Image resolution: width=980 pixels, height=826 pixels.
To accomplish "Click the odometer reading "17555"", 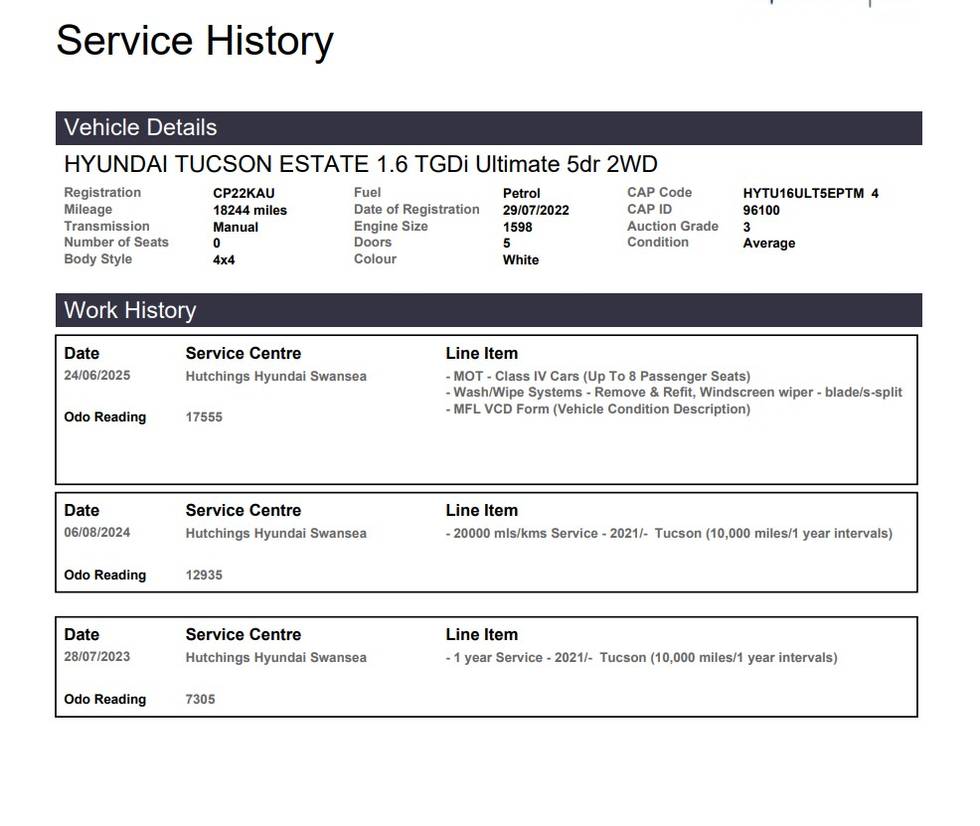I will point(204,417).
